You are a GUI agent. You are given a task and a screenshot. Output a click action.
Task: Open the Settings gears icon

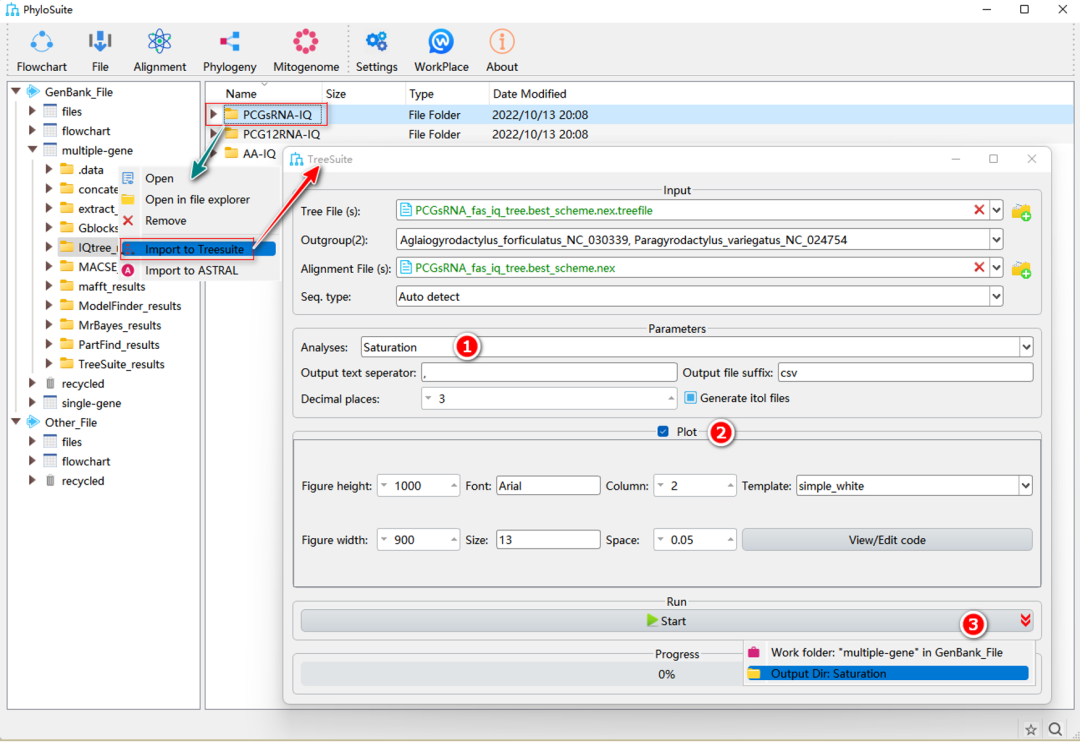tap(376, 43)
